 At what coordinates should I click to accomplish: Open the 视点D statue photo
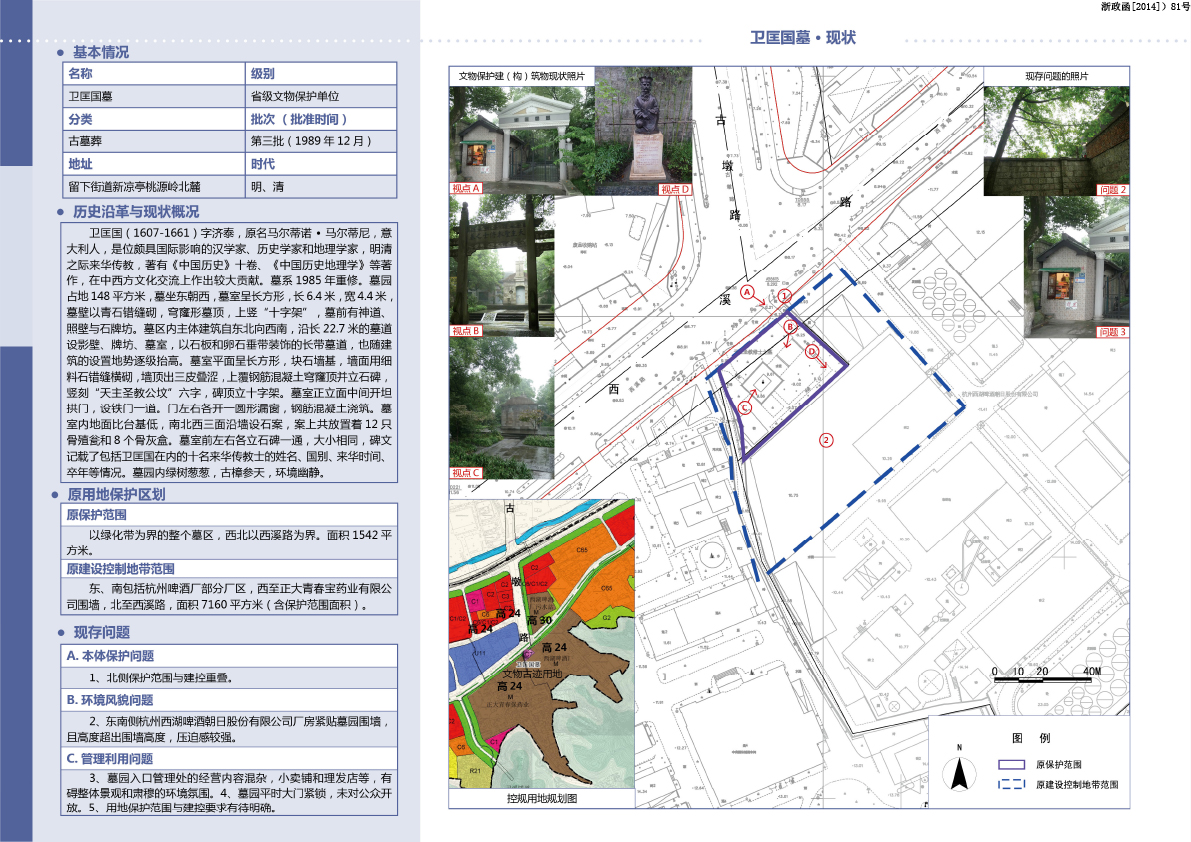645,139
